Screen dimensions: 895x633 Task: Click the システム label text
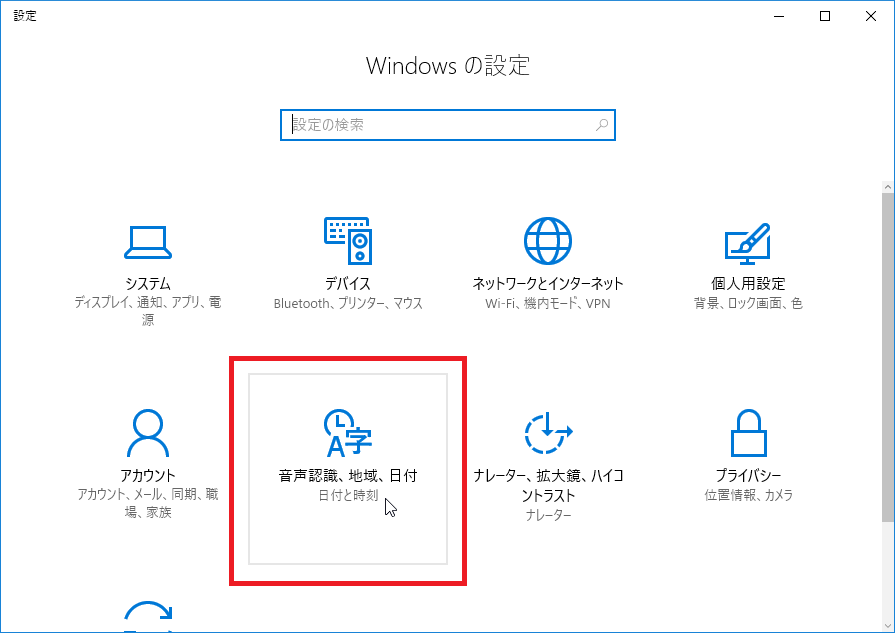148,283
